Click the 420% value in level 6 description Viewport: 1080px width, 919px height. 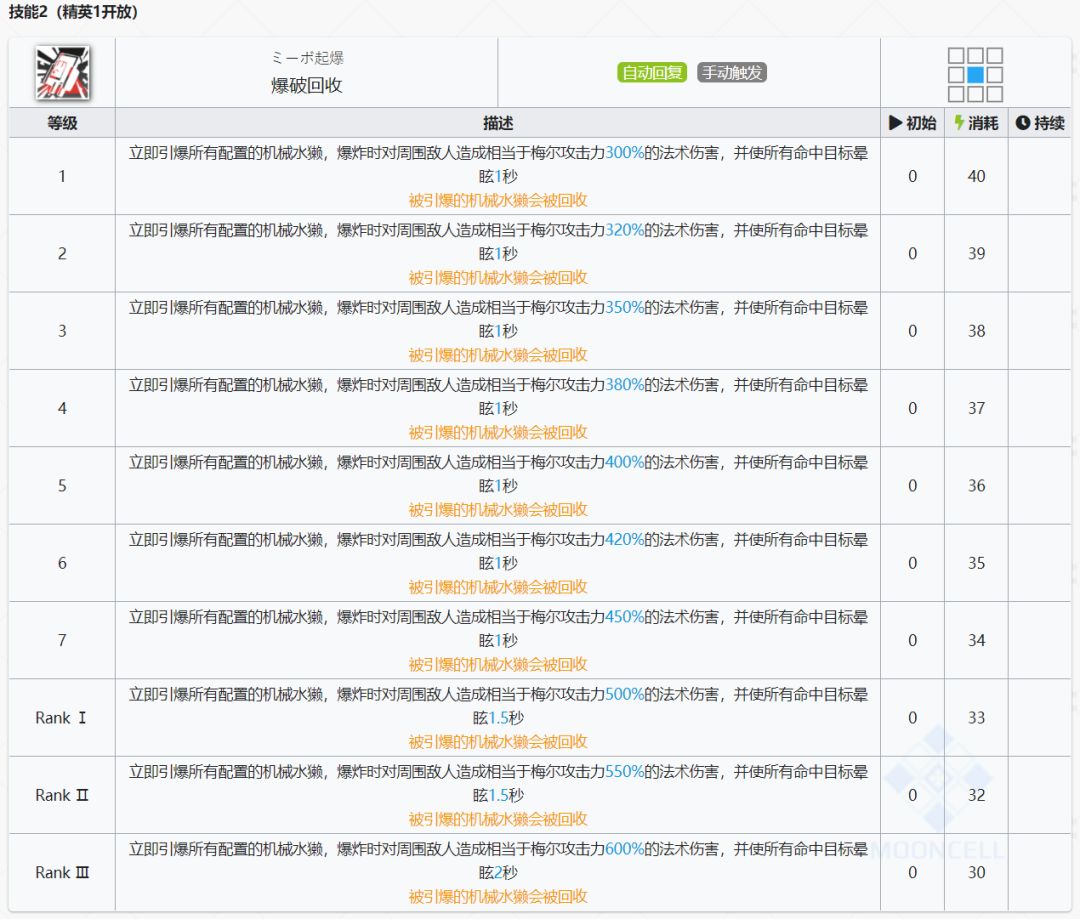[625, 539]
